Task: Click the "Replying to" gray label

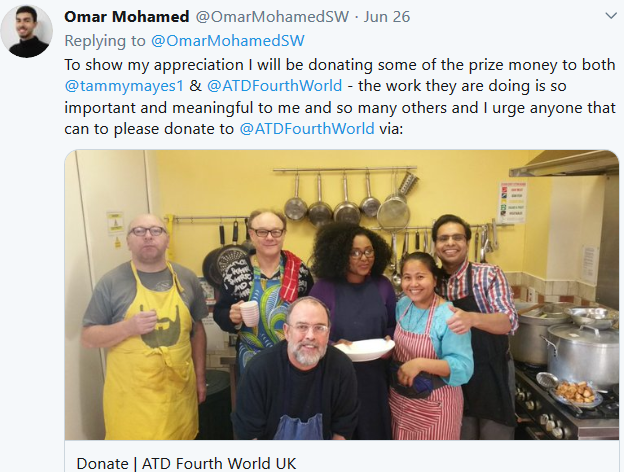Action: point(105,41)
